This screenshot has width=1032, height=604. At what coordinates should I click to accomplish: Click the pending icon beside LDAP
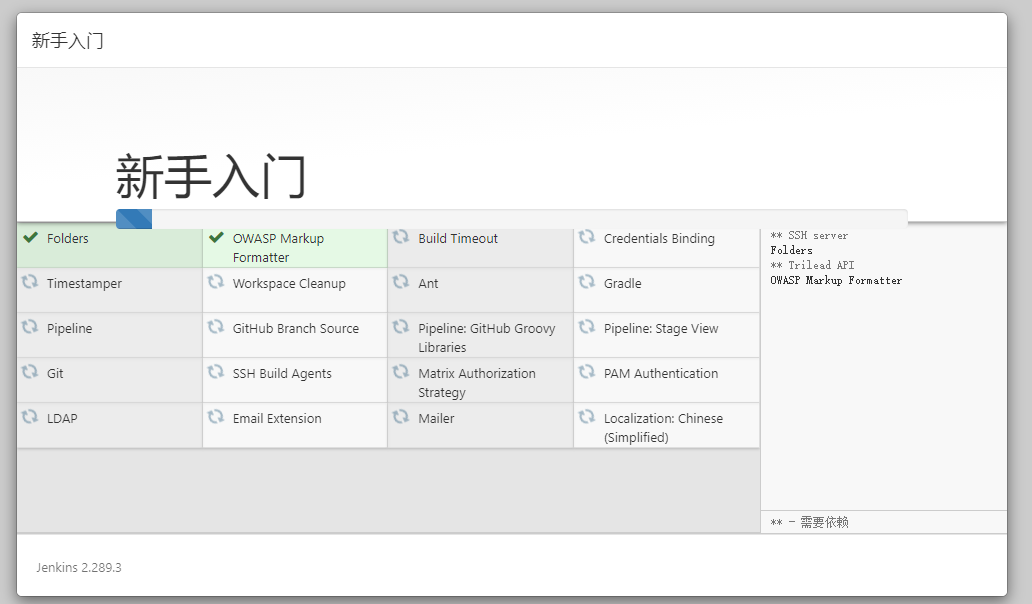[x=30, y=416]
